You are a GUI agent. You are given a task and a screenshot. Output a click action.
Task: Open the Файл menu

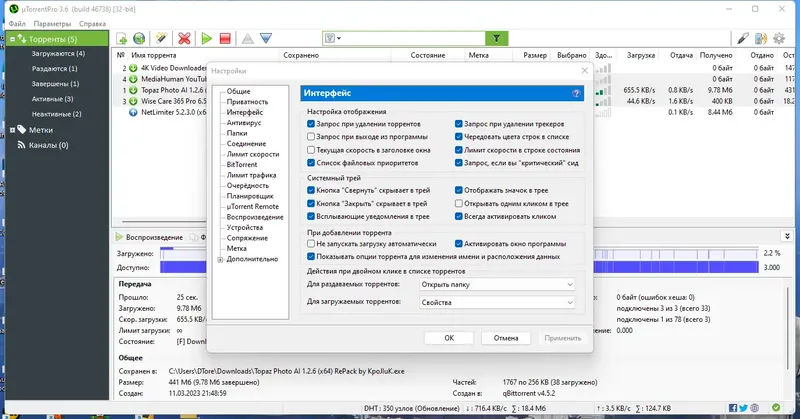click(x=17, y=23)
